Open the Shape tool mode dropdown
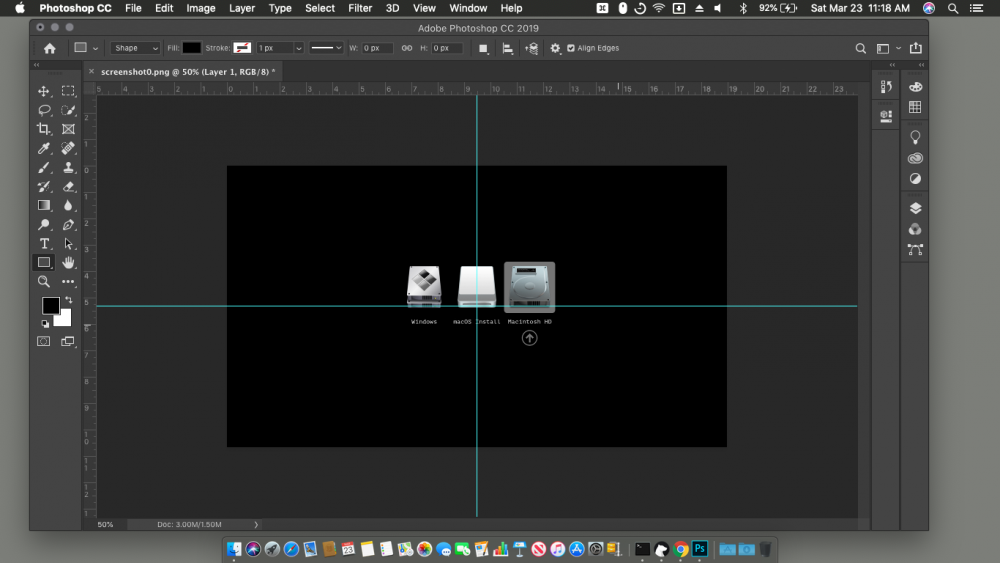This screenshot has height=563, width=1000. pyautogui.click(x=135, y=48)
